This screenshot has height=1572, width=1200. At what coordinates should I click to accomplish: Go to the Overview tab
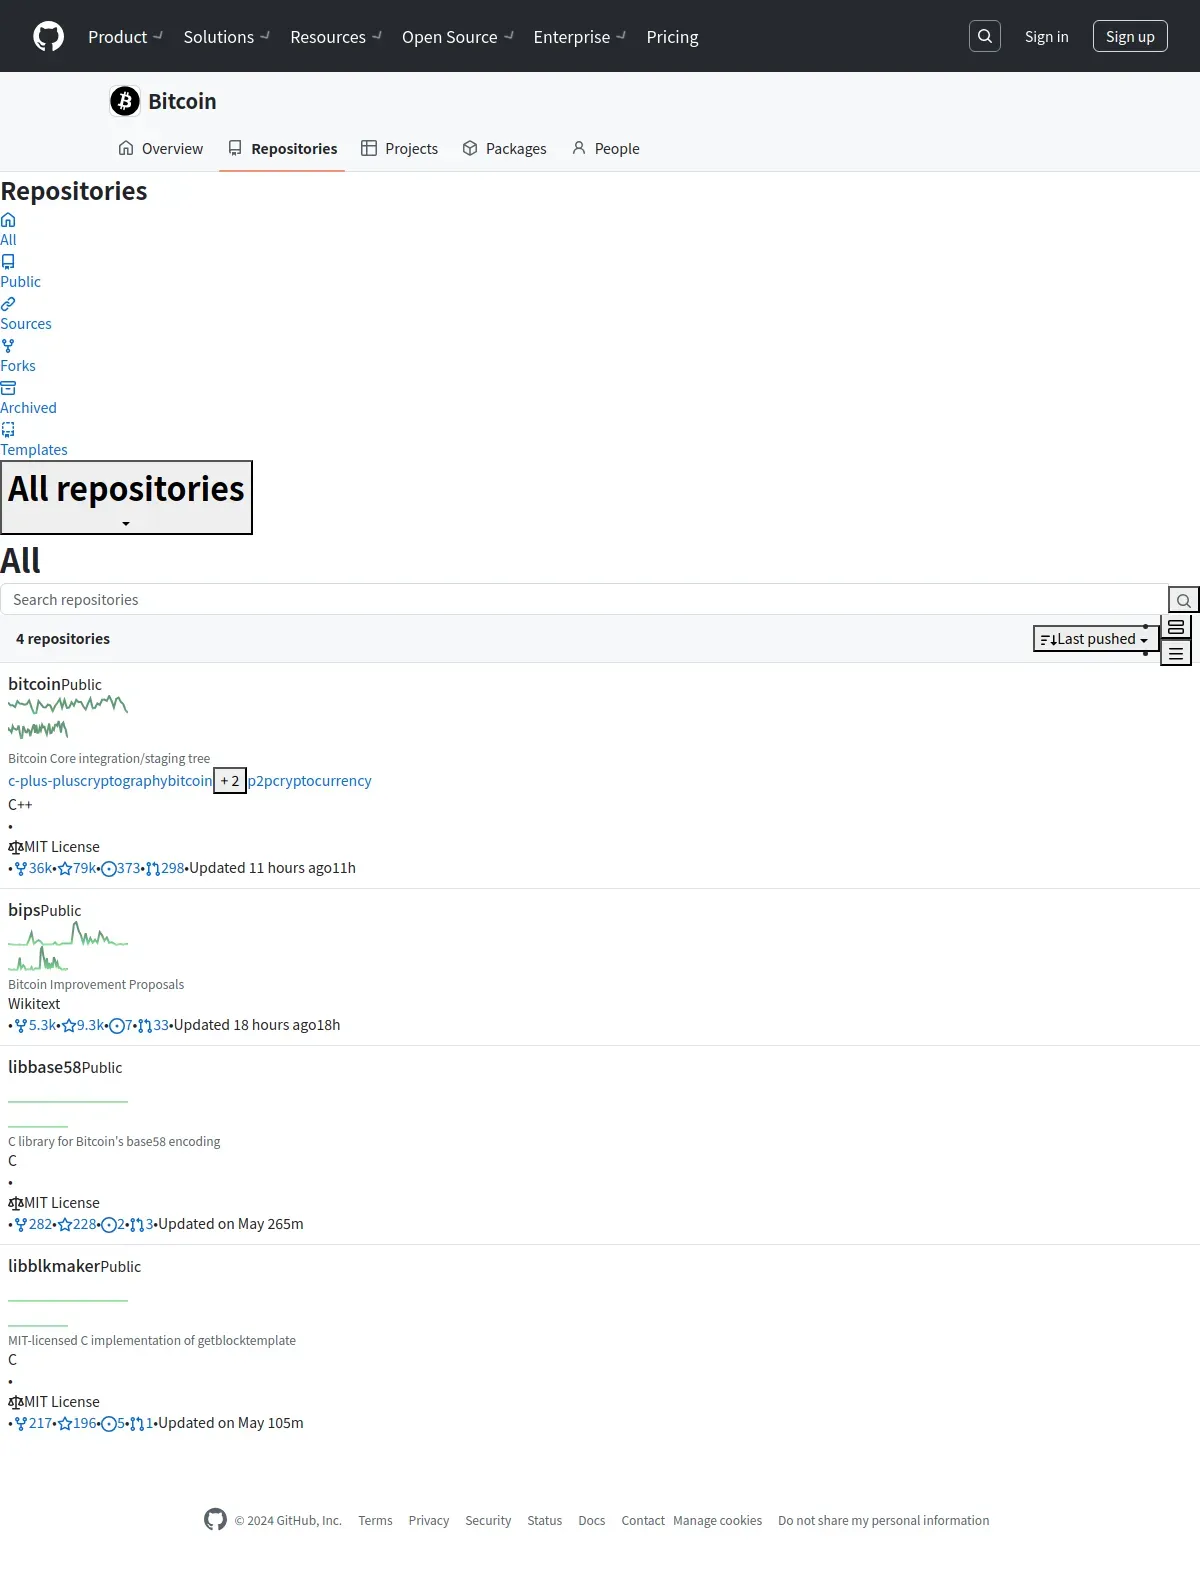(x=161, y=148)
